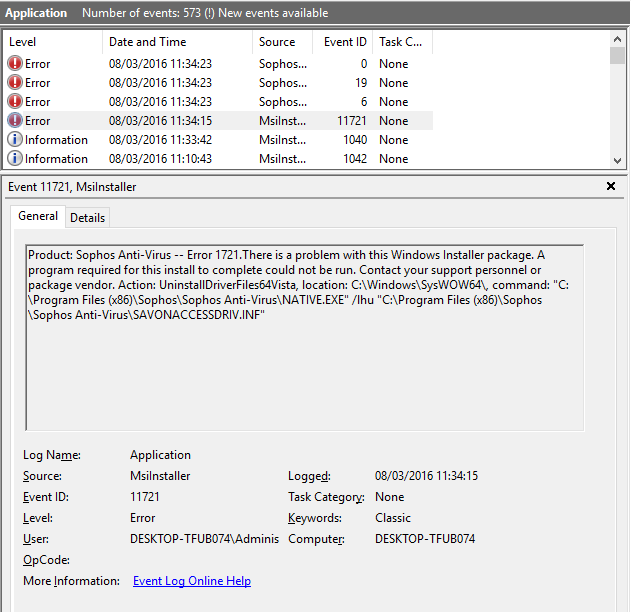This screenshot has height=612, width=631.
Task: Close the Event 11721 preview pane
Action: coord(610,186)
